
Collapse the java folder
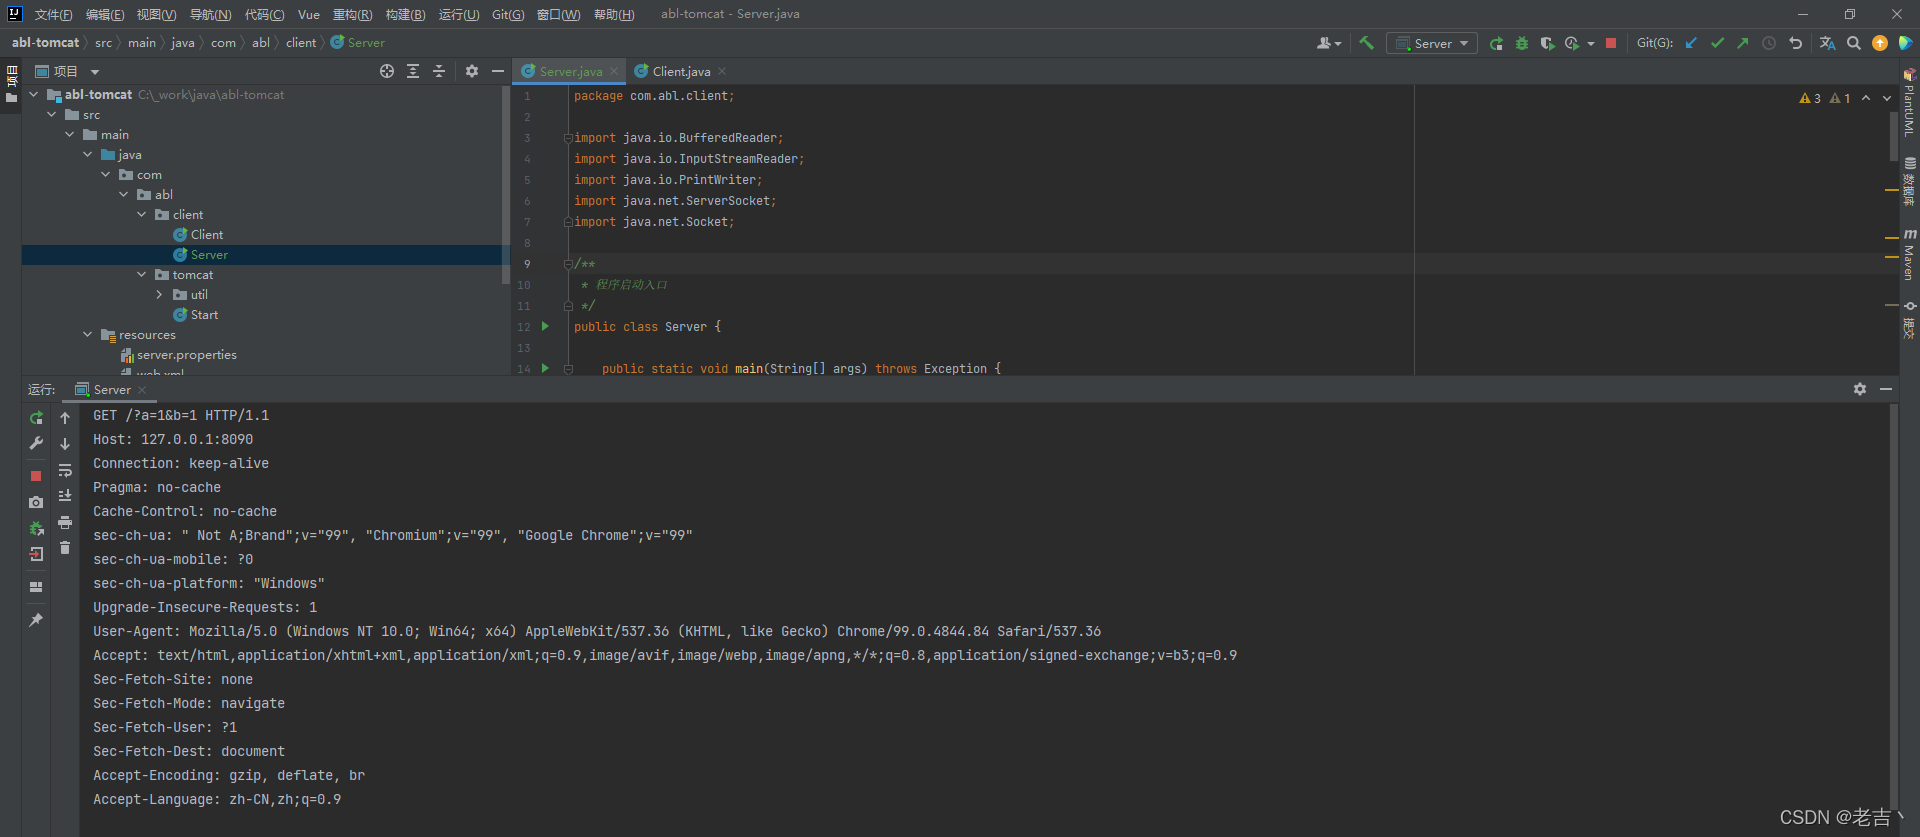point(88,155)
